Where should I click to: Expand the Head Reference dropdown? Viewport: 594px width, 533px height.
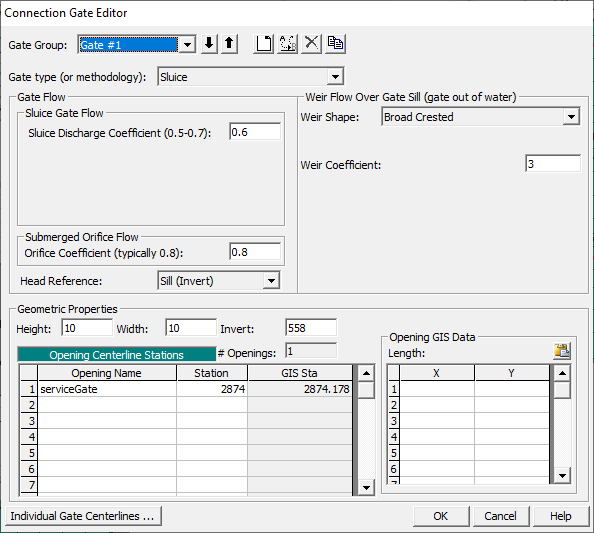271,281
